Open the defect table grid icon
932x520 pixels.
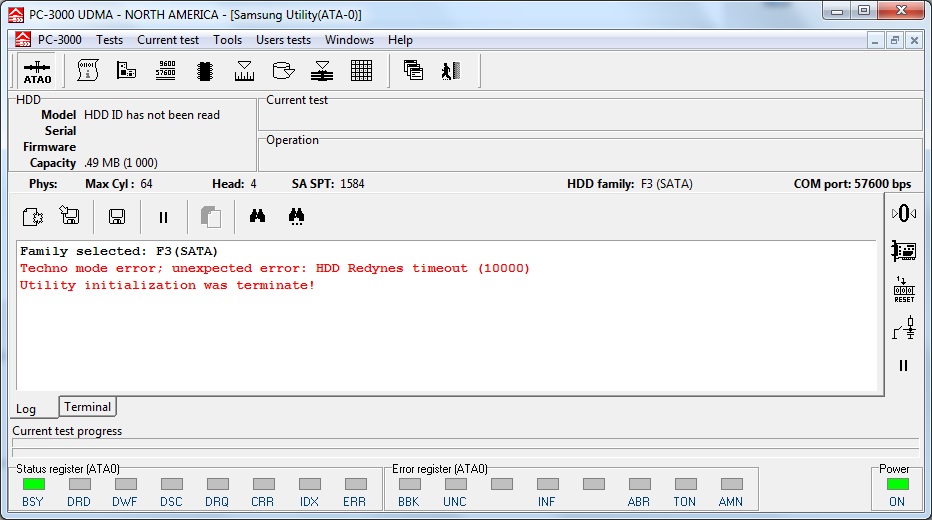tap(361, 71)
